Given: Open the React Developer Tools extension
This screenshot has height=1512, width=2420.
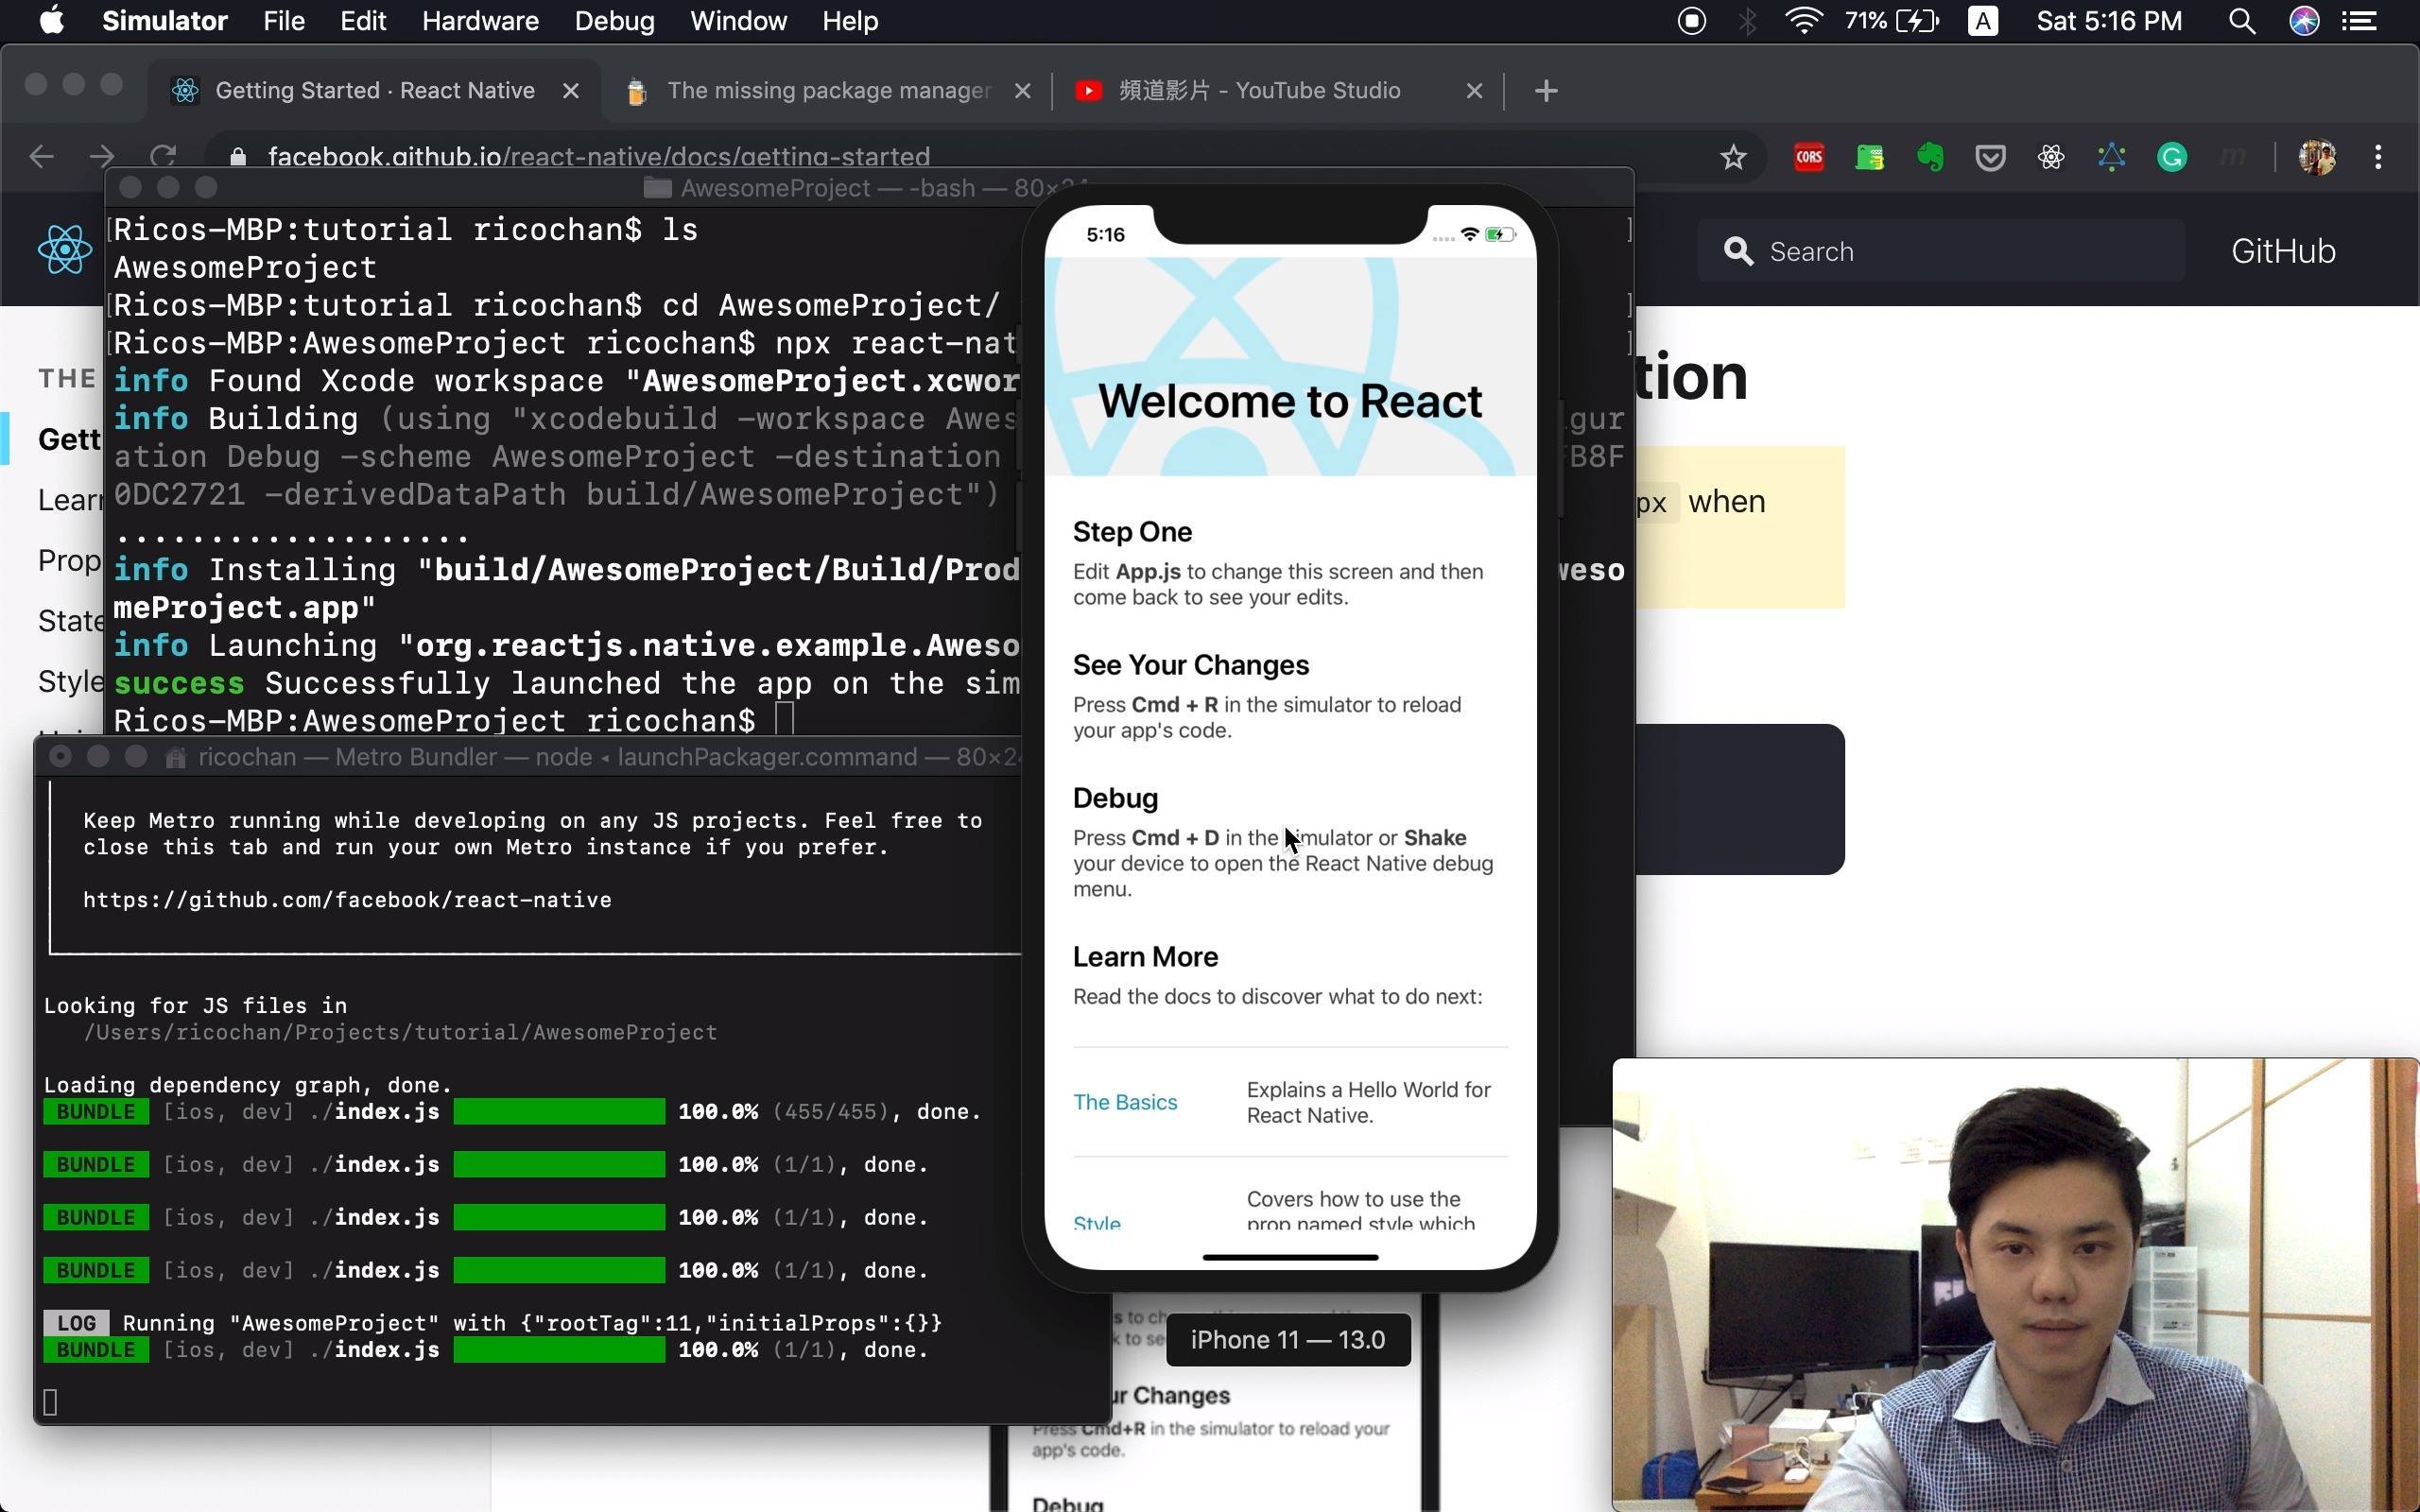Looking at the screenshot, I should click(2051, 157).
